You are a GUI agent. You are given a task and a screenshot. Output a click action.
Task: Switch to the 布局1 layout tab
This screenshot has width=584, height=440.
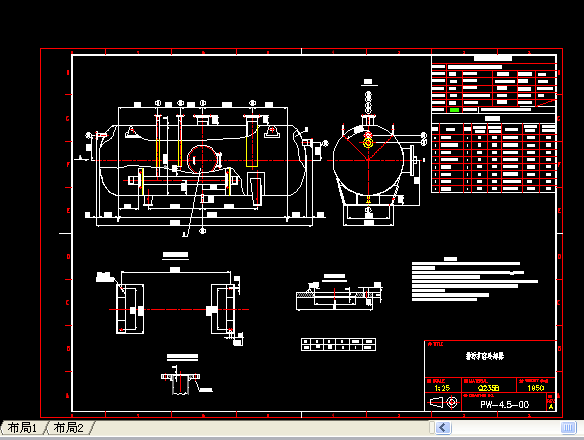pyautogui.click(x=24, y=428)
